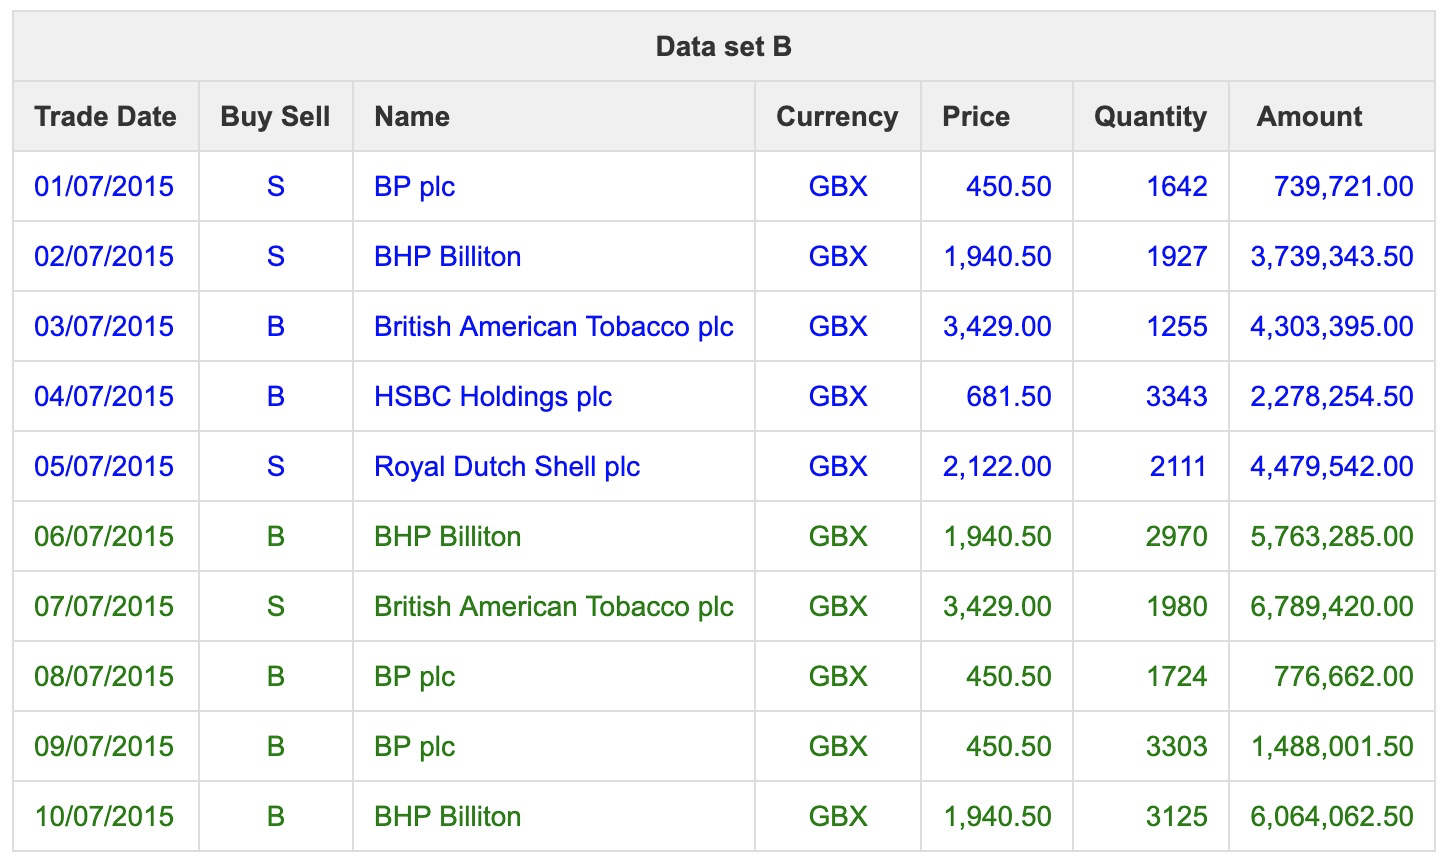Select price 1,940.50 in the 02/07/2015 row

(997, 257)
